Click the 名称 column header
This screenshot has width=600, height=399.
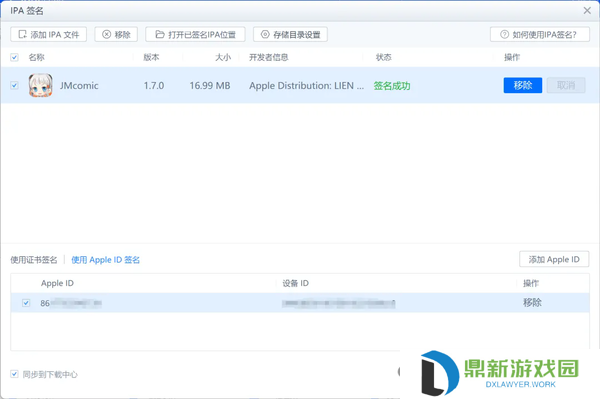(37, 57)
